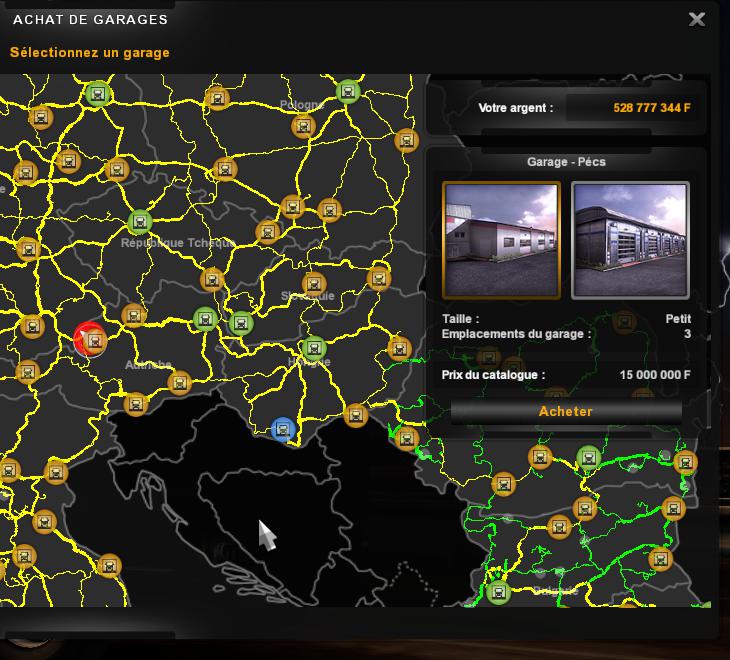Select the blue Pécs garage marker on map
Image resolution: width=730 pixels, height=660 pixels.
[283, 430]
